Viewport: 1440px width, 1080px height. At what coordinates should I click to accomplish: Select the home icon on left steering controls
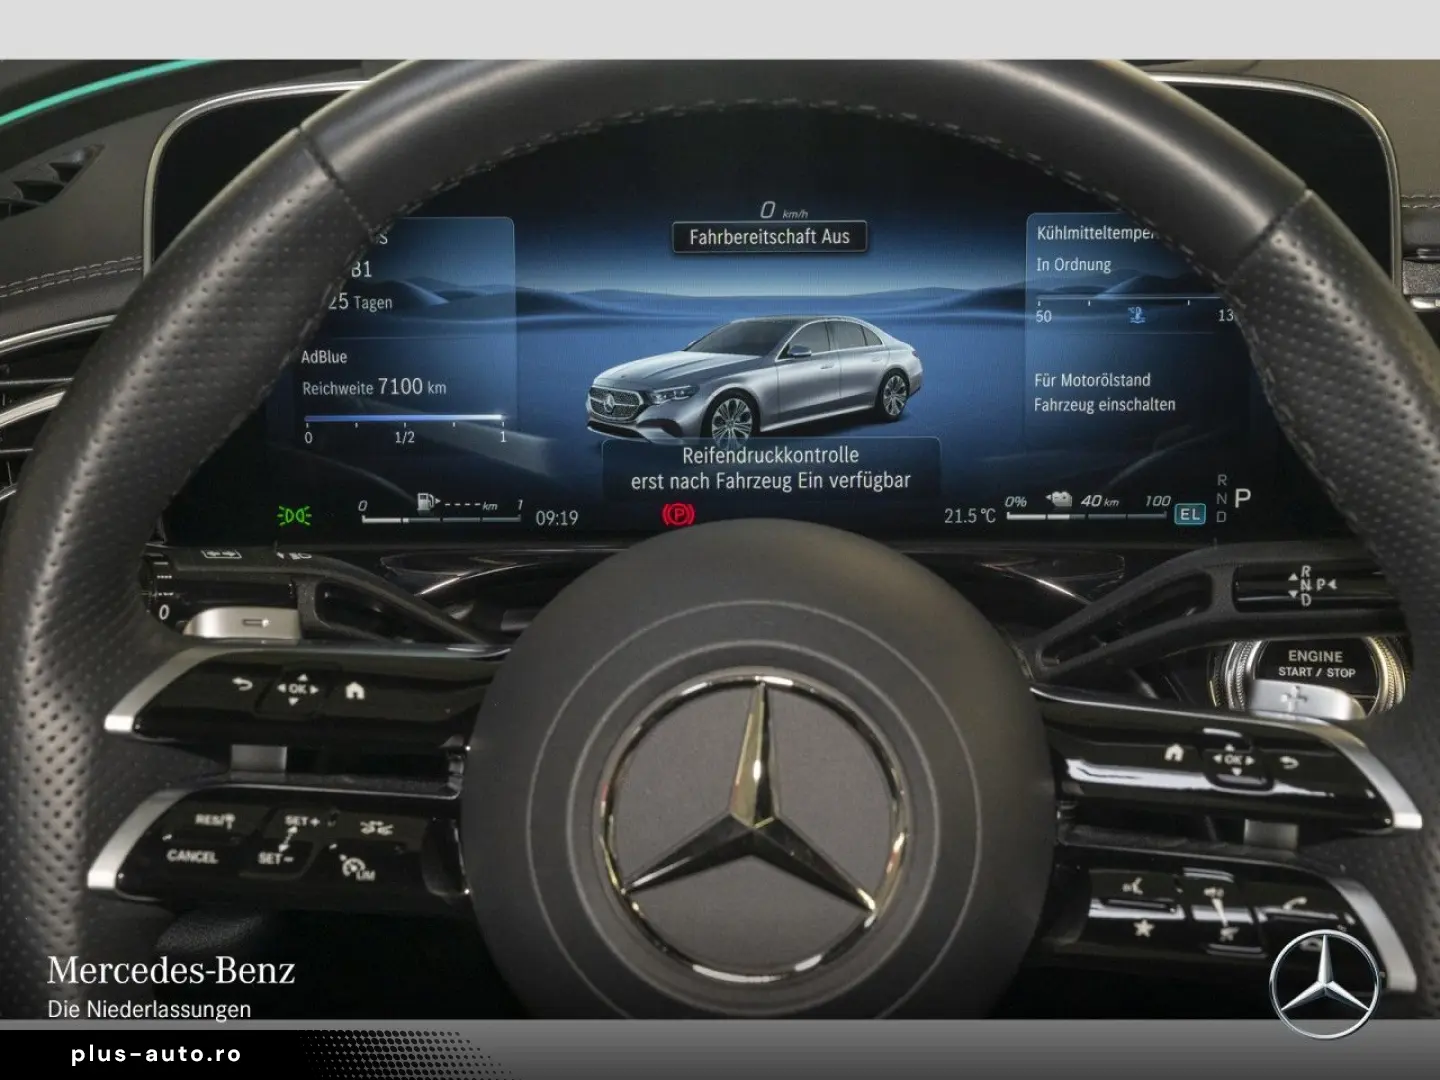(x=356, y=692)
